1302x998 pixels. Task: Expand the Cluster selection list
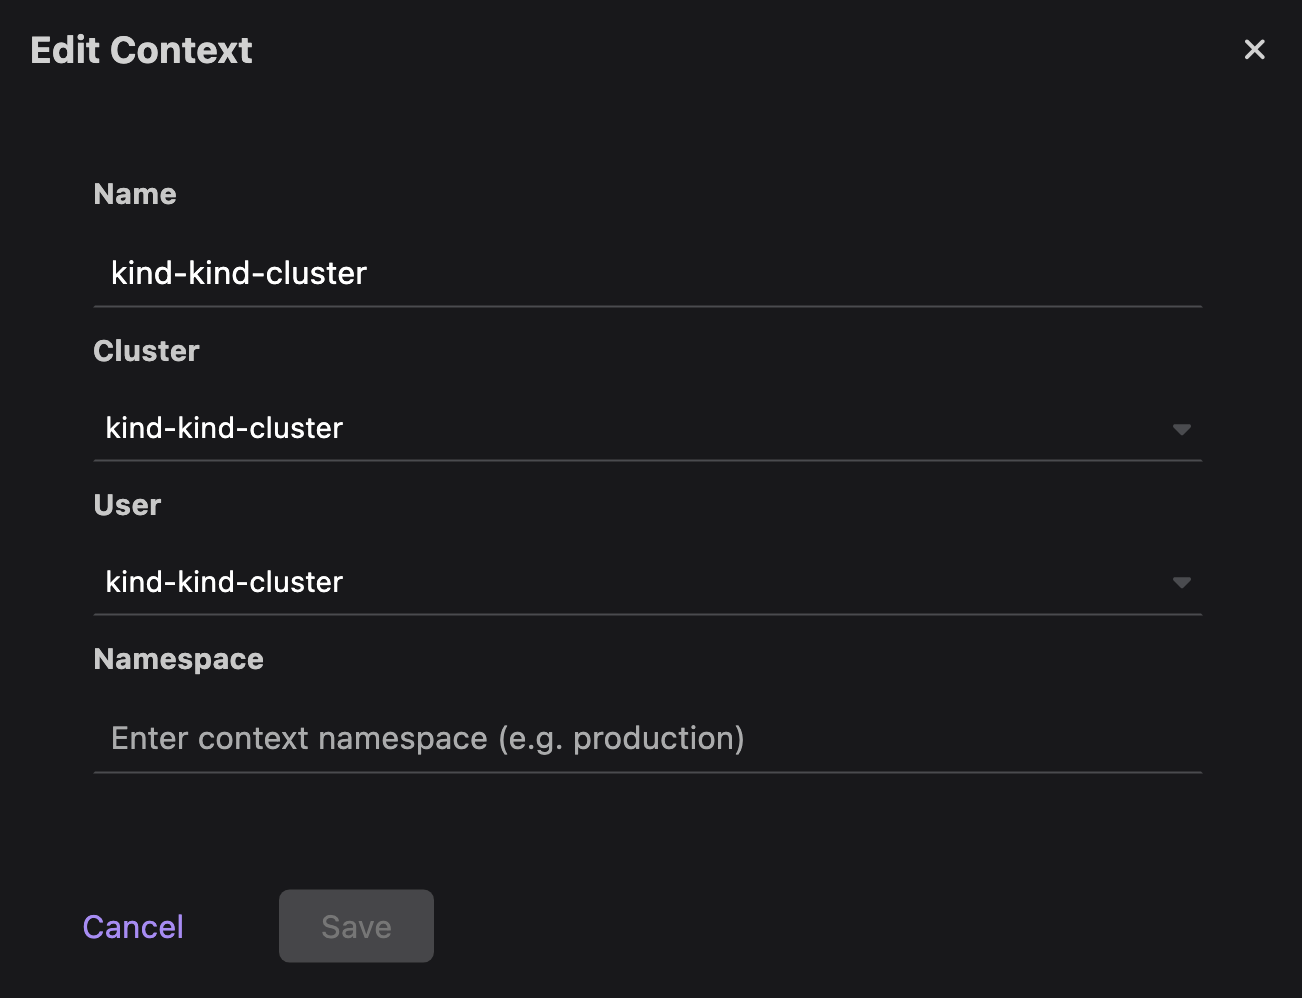click(1182, 428)
